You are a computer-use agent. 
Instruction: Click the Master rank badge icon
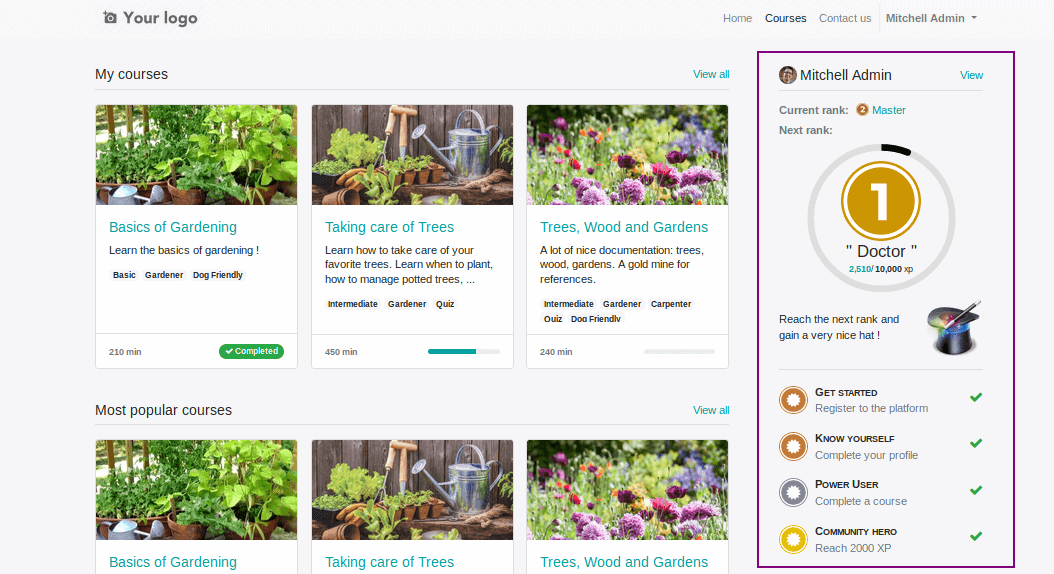coord(862,110)
